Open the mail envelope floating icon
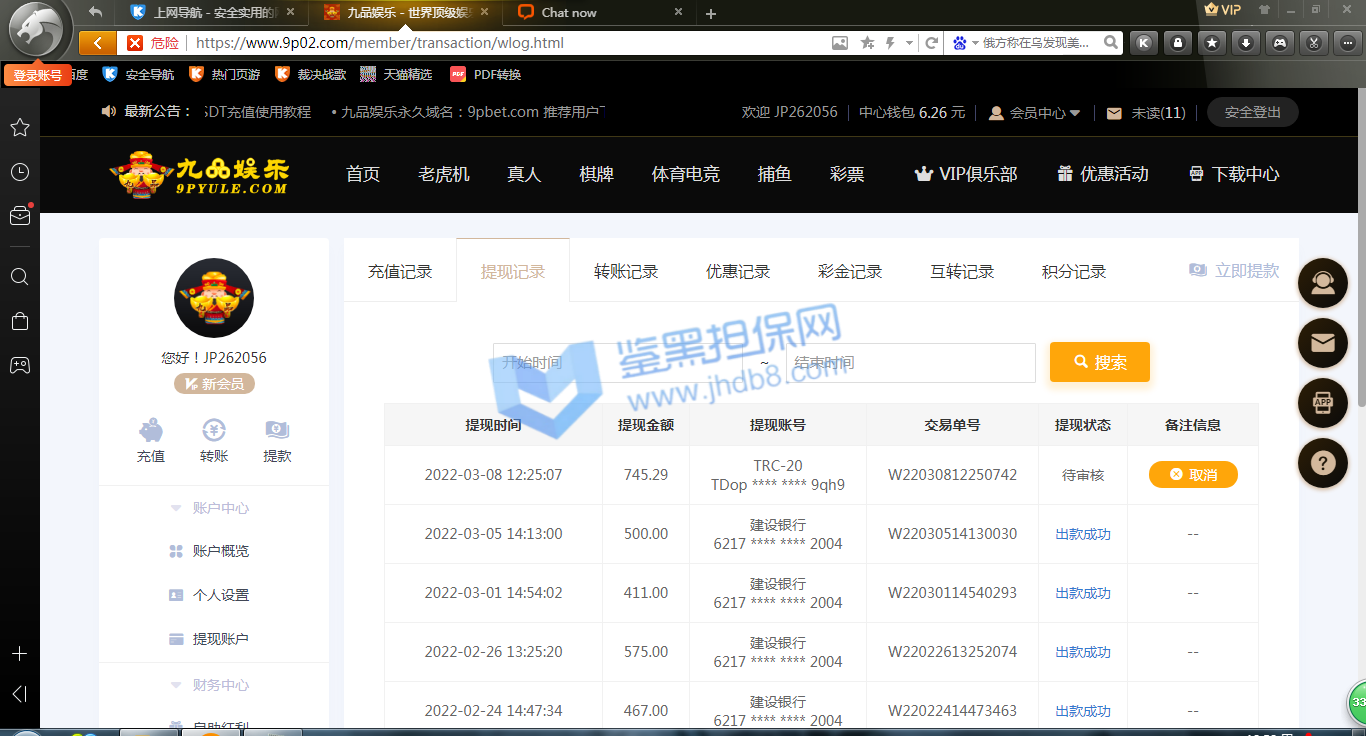 1322,343
